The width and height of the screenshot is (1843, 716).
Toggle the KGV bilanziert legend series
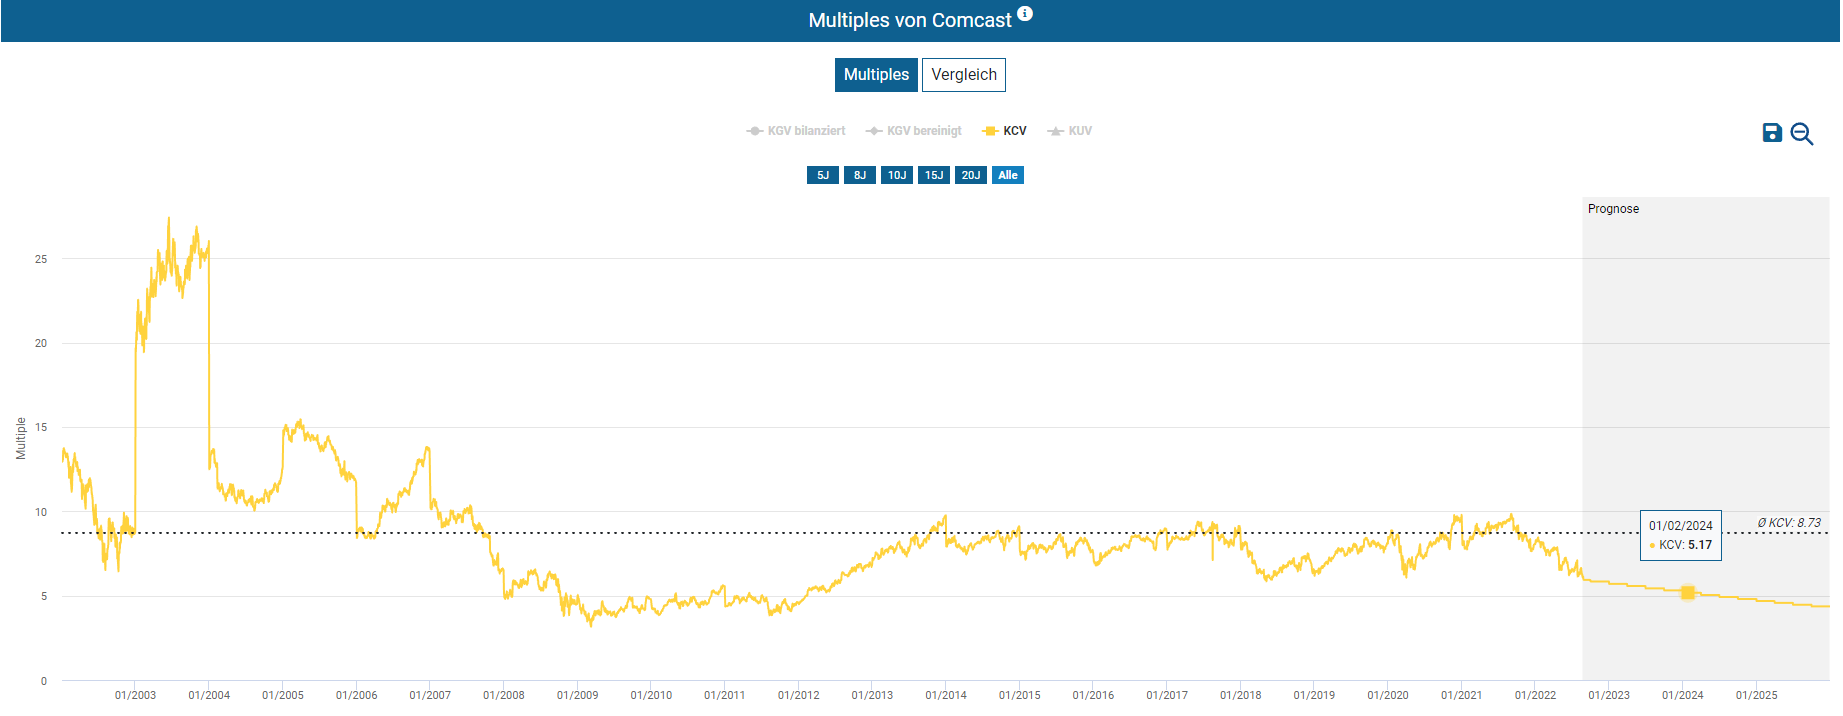point(796,131)
